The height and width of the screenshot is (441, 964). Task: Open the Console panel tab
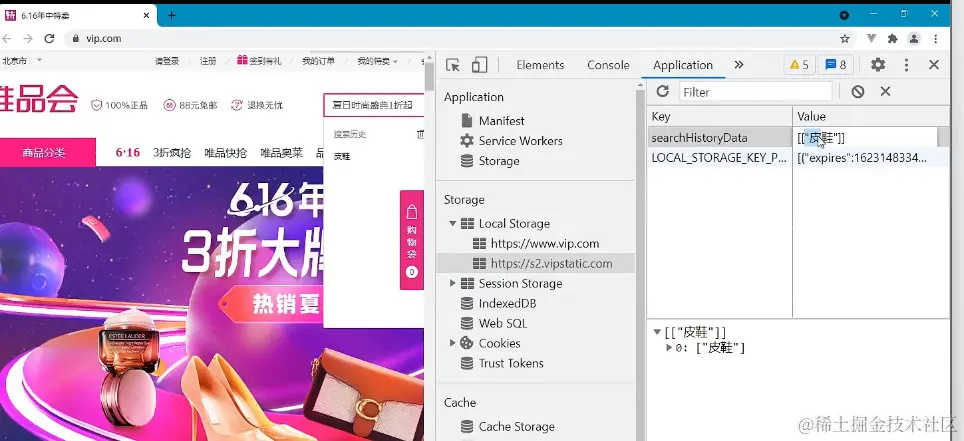(x=608, y=65)
